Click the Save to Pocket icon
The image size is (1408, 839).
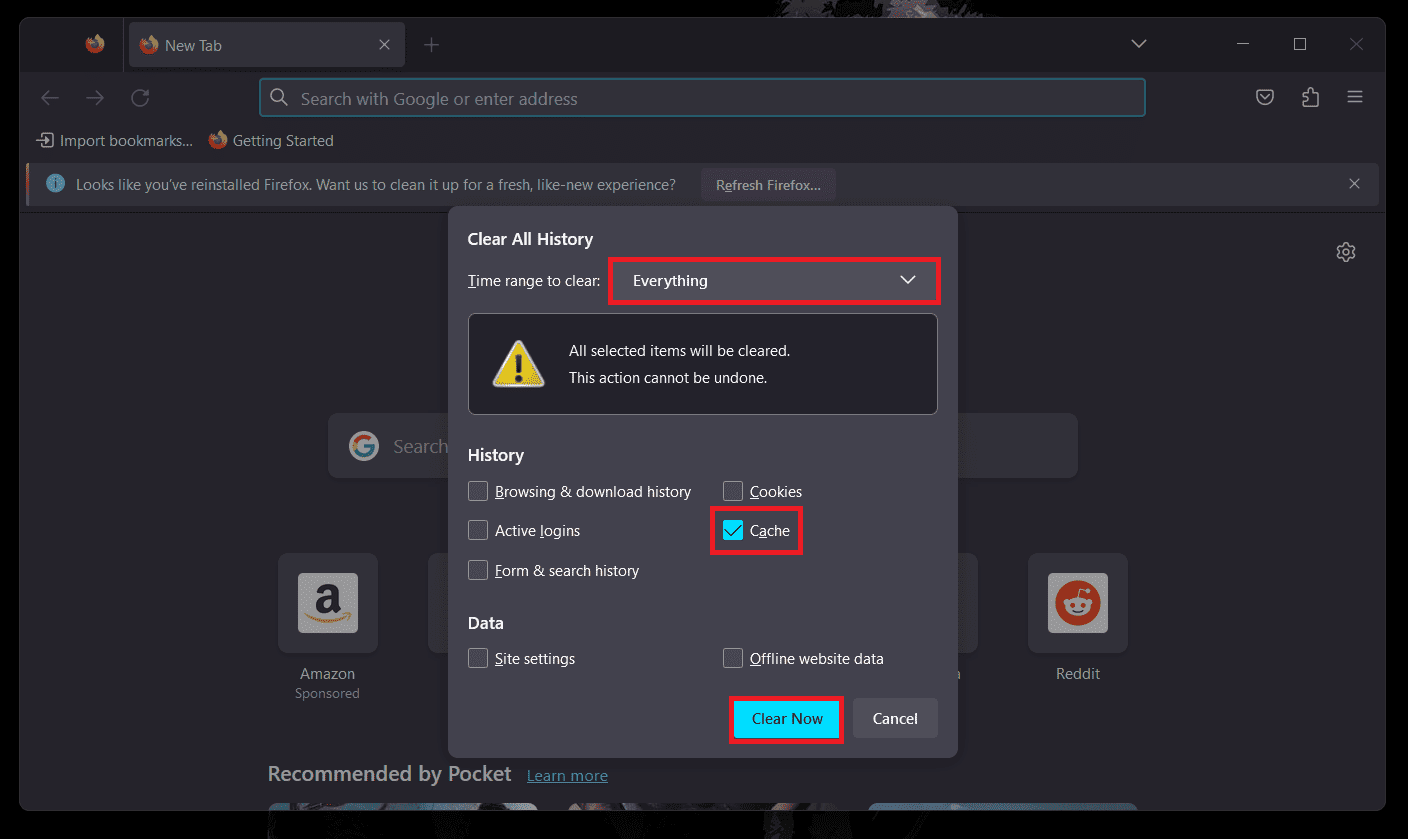(1265, 98)
